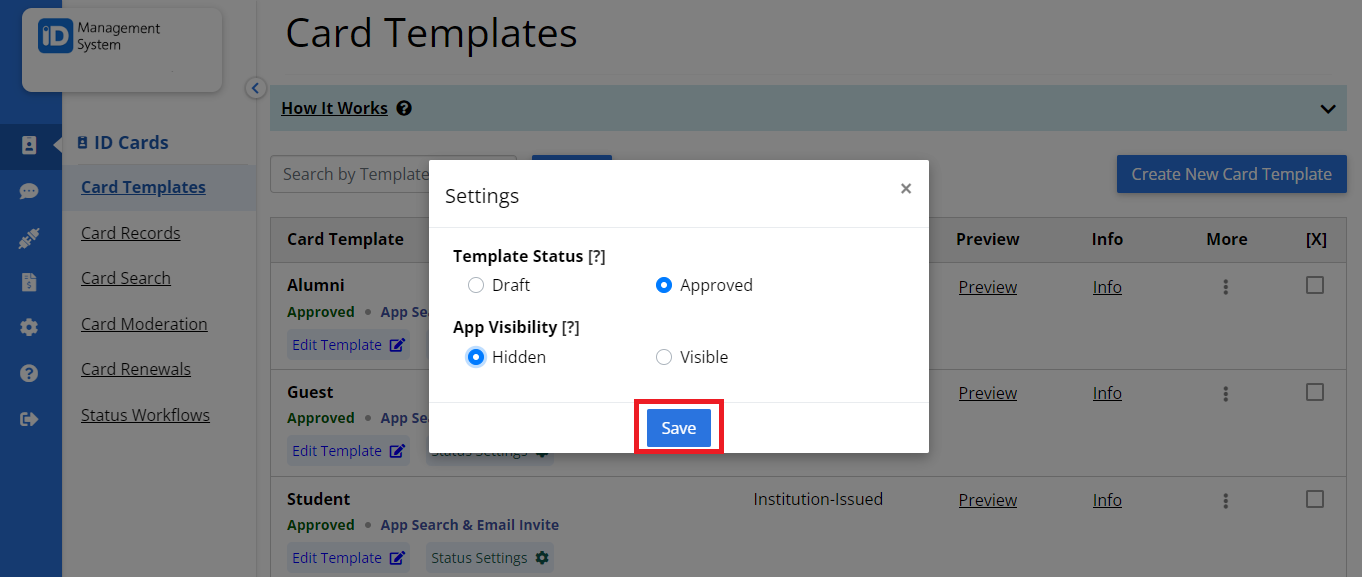This screenshot has height=577, width=1362.
Task: Check the selection checkbox for the Student row
Action: pos(1315,501)
